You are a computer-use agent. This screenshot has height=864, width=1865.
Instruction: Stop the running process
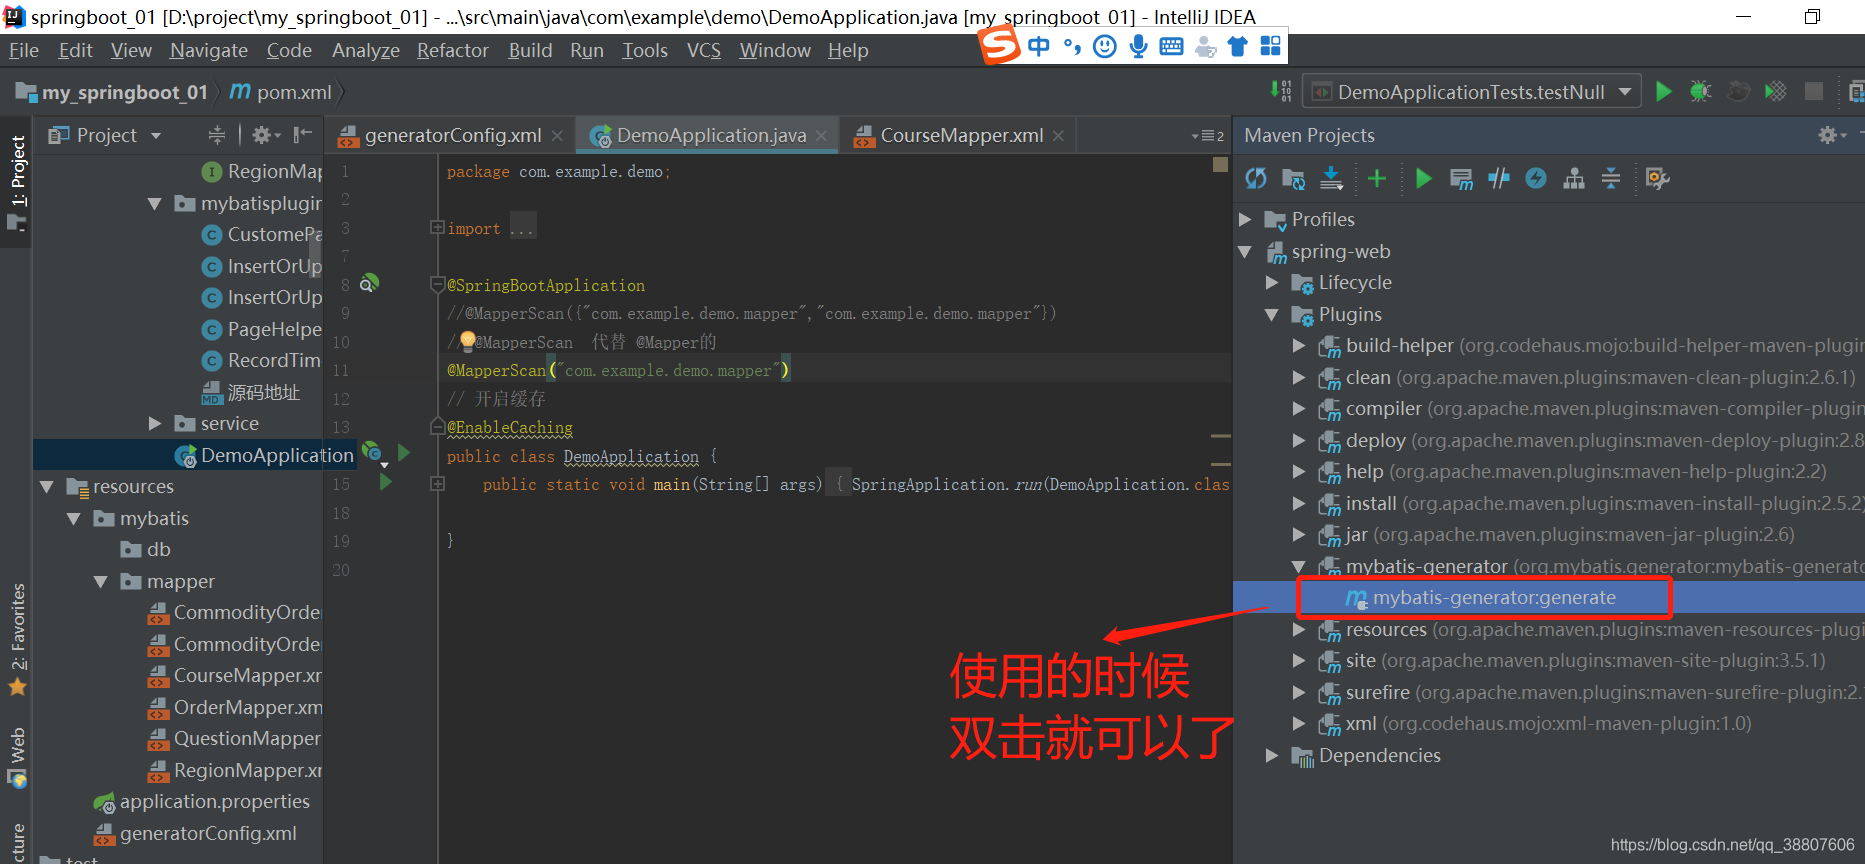1813,92
